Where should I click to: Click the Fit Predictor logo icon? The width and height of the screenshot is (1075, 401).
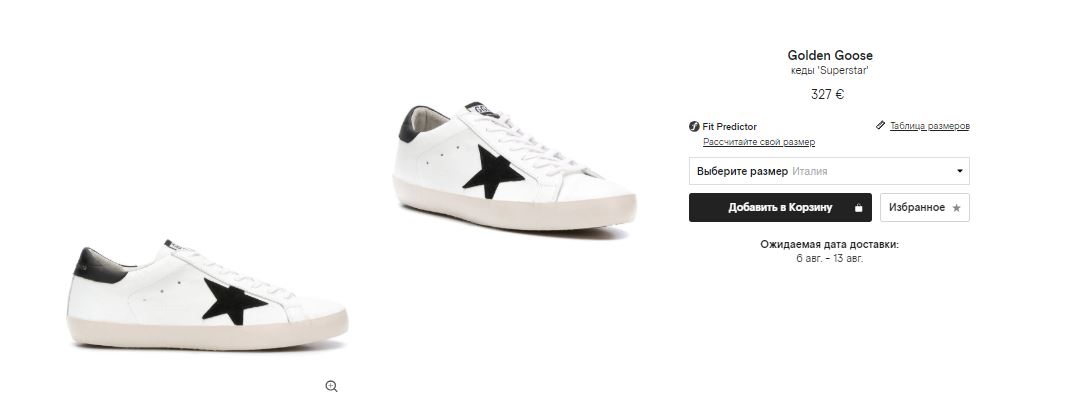point(694,127)
